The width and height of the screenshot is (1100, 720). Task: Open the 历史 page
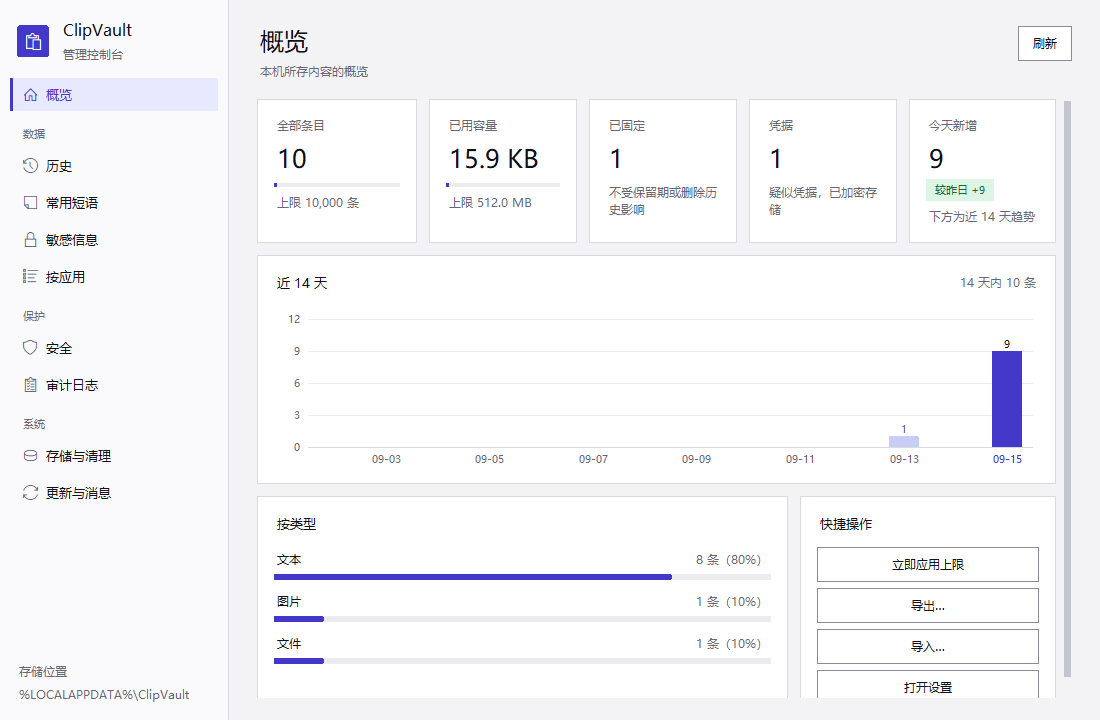point(114,166)
